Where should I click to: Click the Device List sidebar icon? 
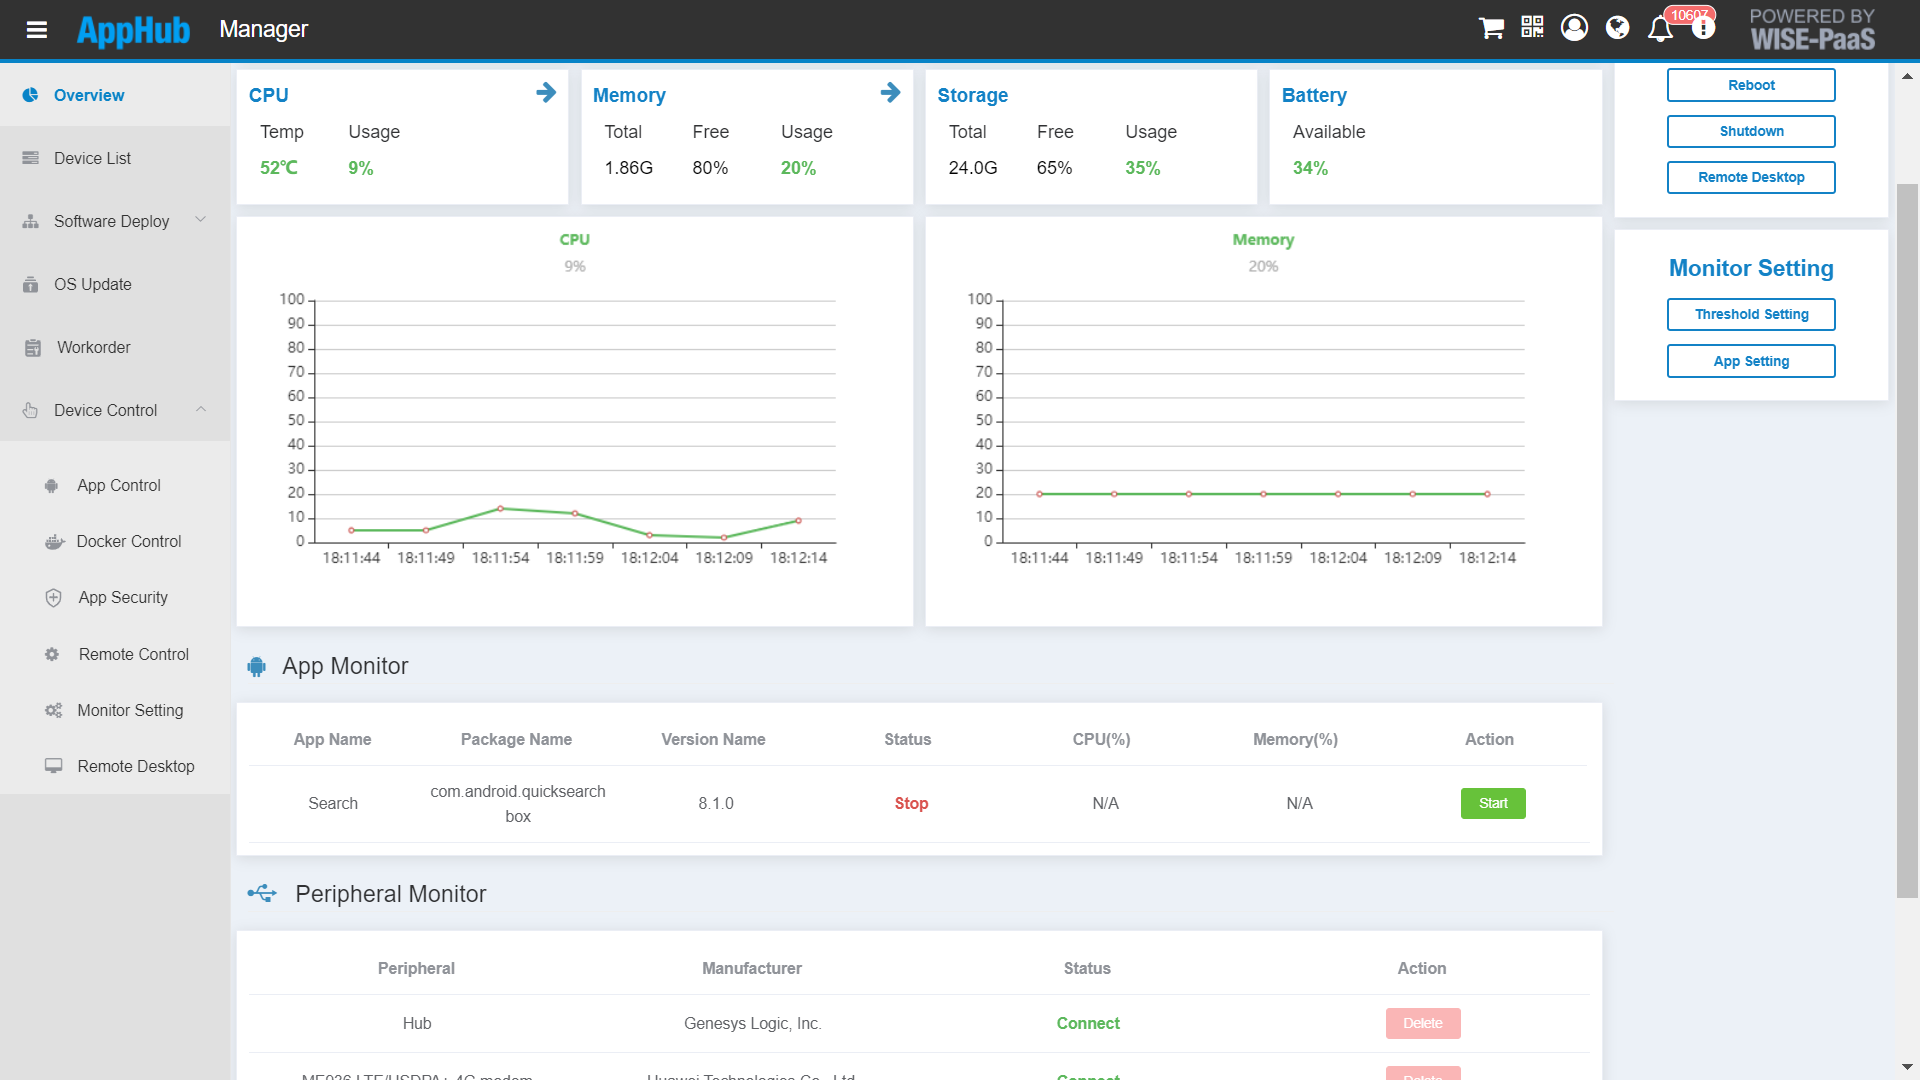[31, 158]
